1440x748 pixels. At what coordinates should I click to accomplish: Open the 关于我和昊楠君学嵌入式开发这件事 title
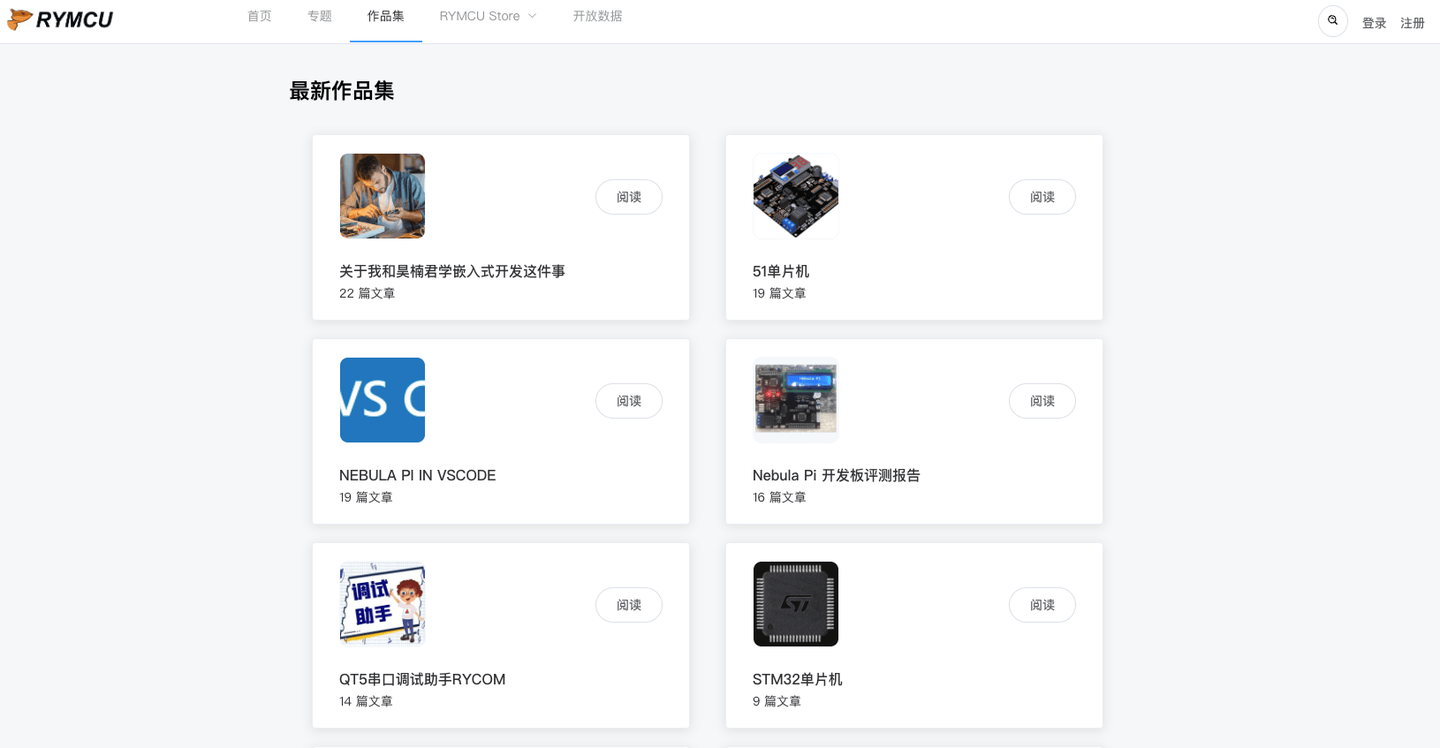[452, 271]
